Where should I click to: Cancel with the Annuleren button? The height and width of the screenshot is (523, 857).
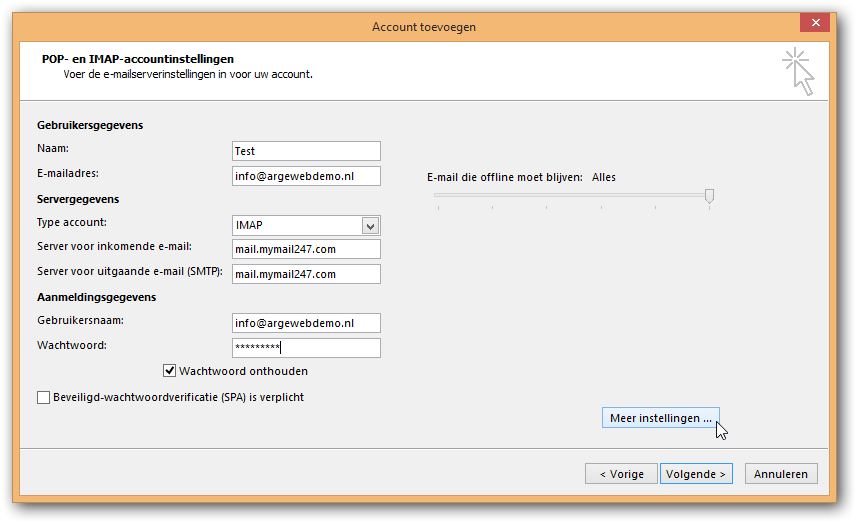click(x=781, y=474)
